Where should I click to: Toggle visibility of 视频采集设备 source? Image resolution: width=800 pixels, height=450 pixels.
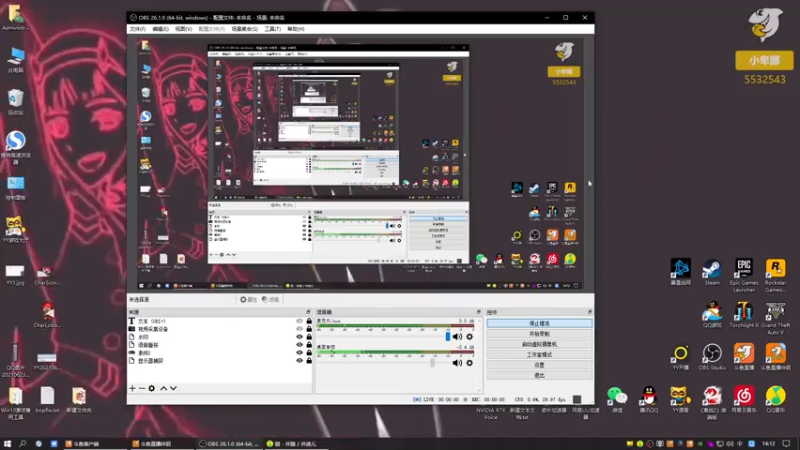(x=299, y=329)
